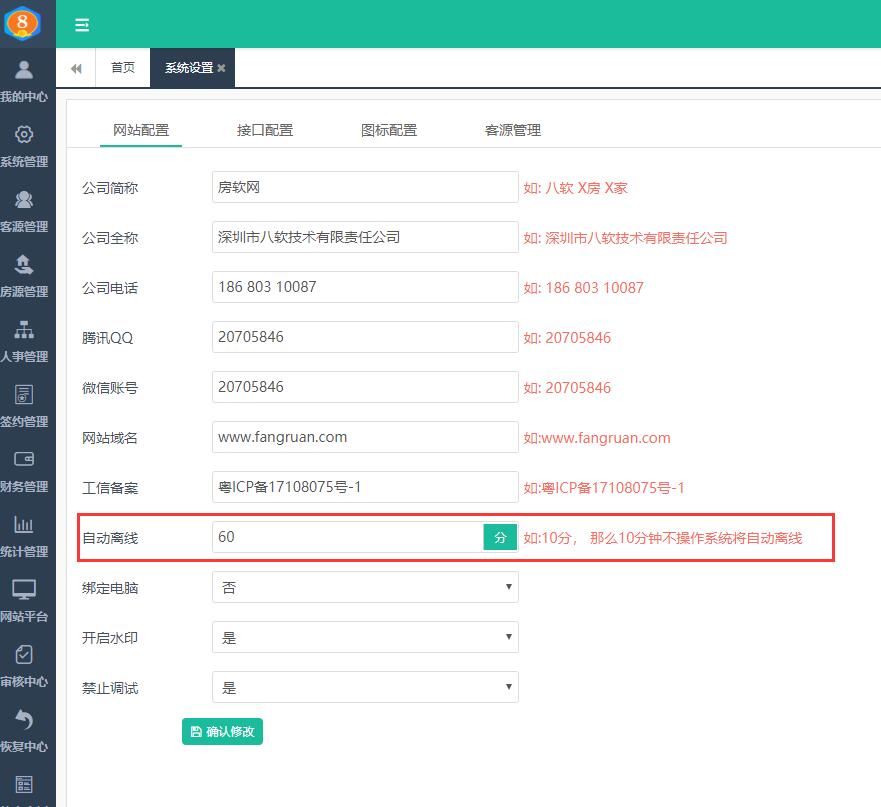The width and height of the screenshot is (881, 807).
Task: Open 恢复中心 undo arrow icon
Action: coord(24,719)
